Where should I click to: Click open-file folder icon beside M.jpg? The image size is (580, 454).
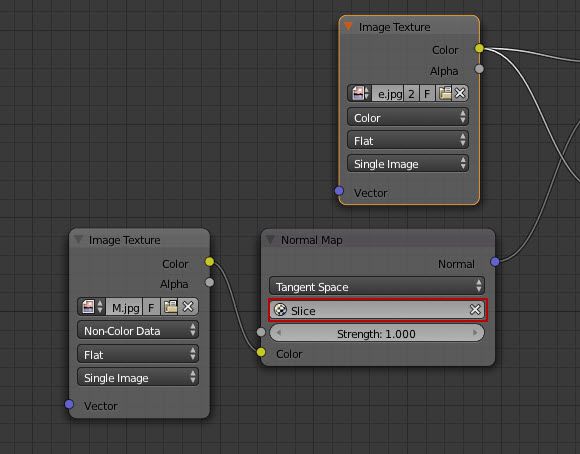click(x=170, y=307)
